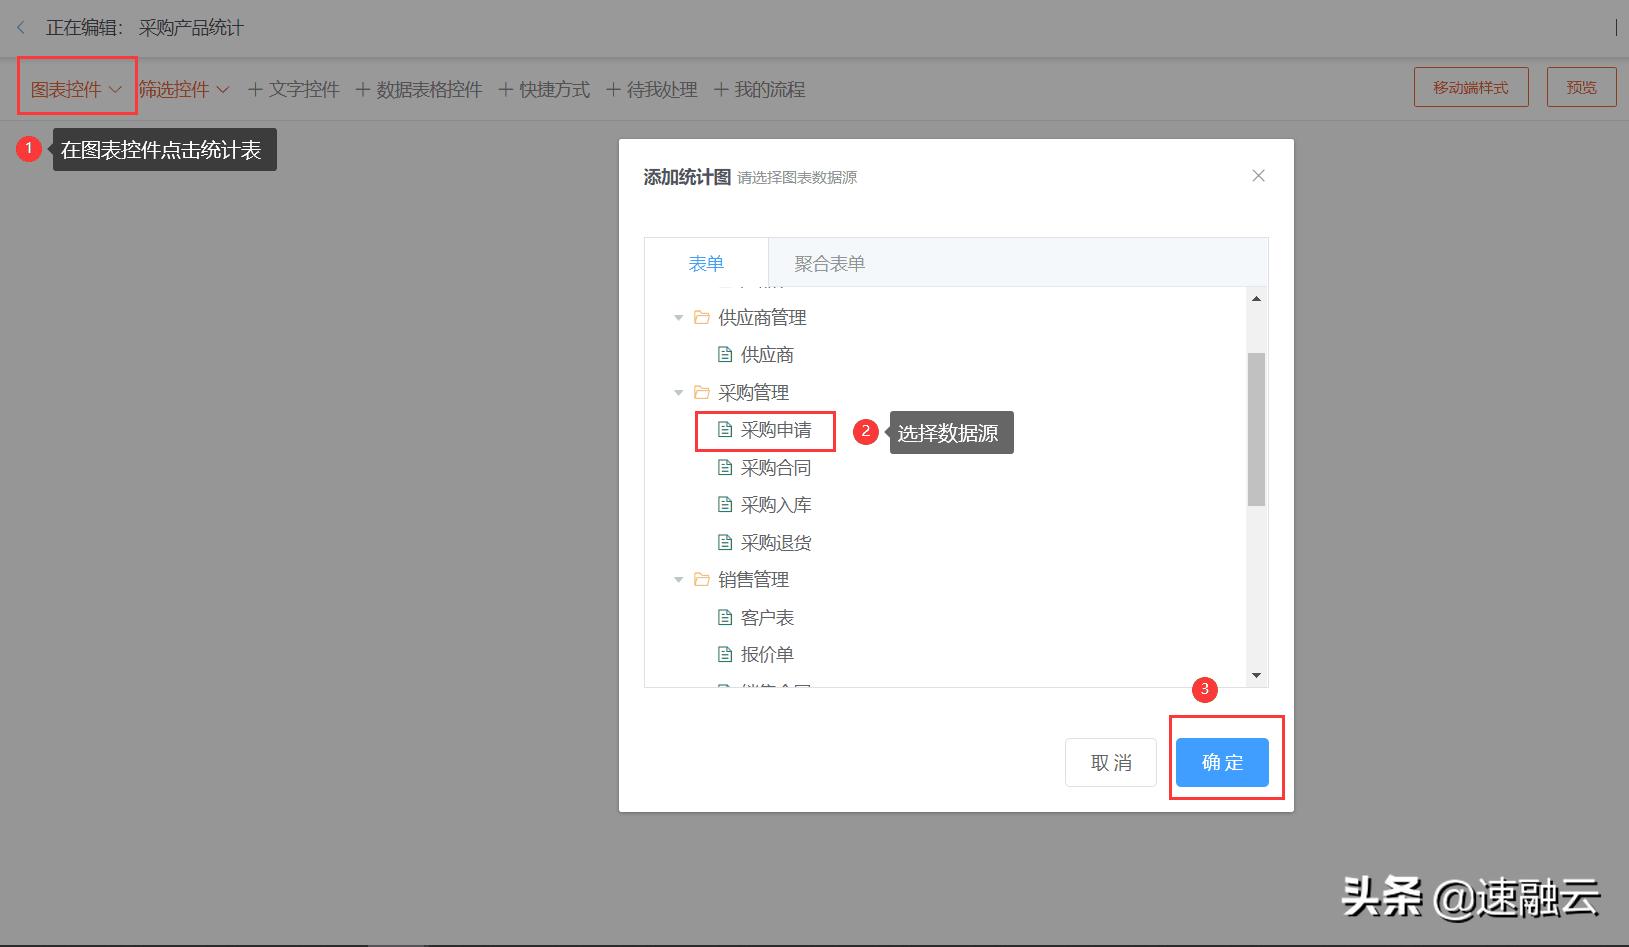Screen dimensions: 1629x947
Task: Switch to the 聚合表单 tab
Action: tap(828, 263)
